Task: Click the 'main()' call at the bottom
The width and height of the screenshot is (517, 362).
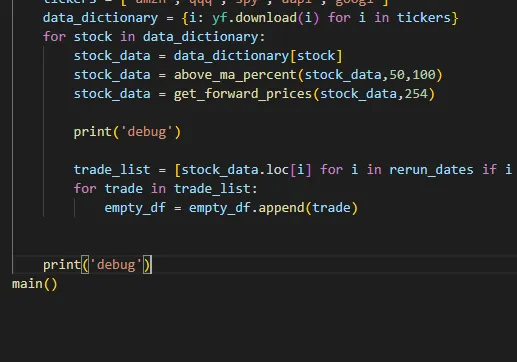Action: click(35, 284)
